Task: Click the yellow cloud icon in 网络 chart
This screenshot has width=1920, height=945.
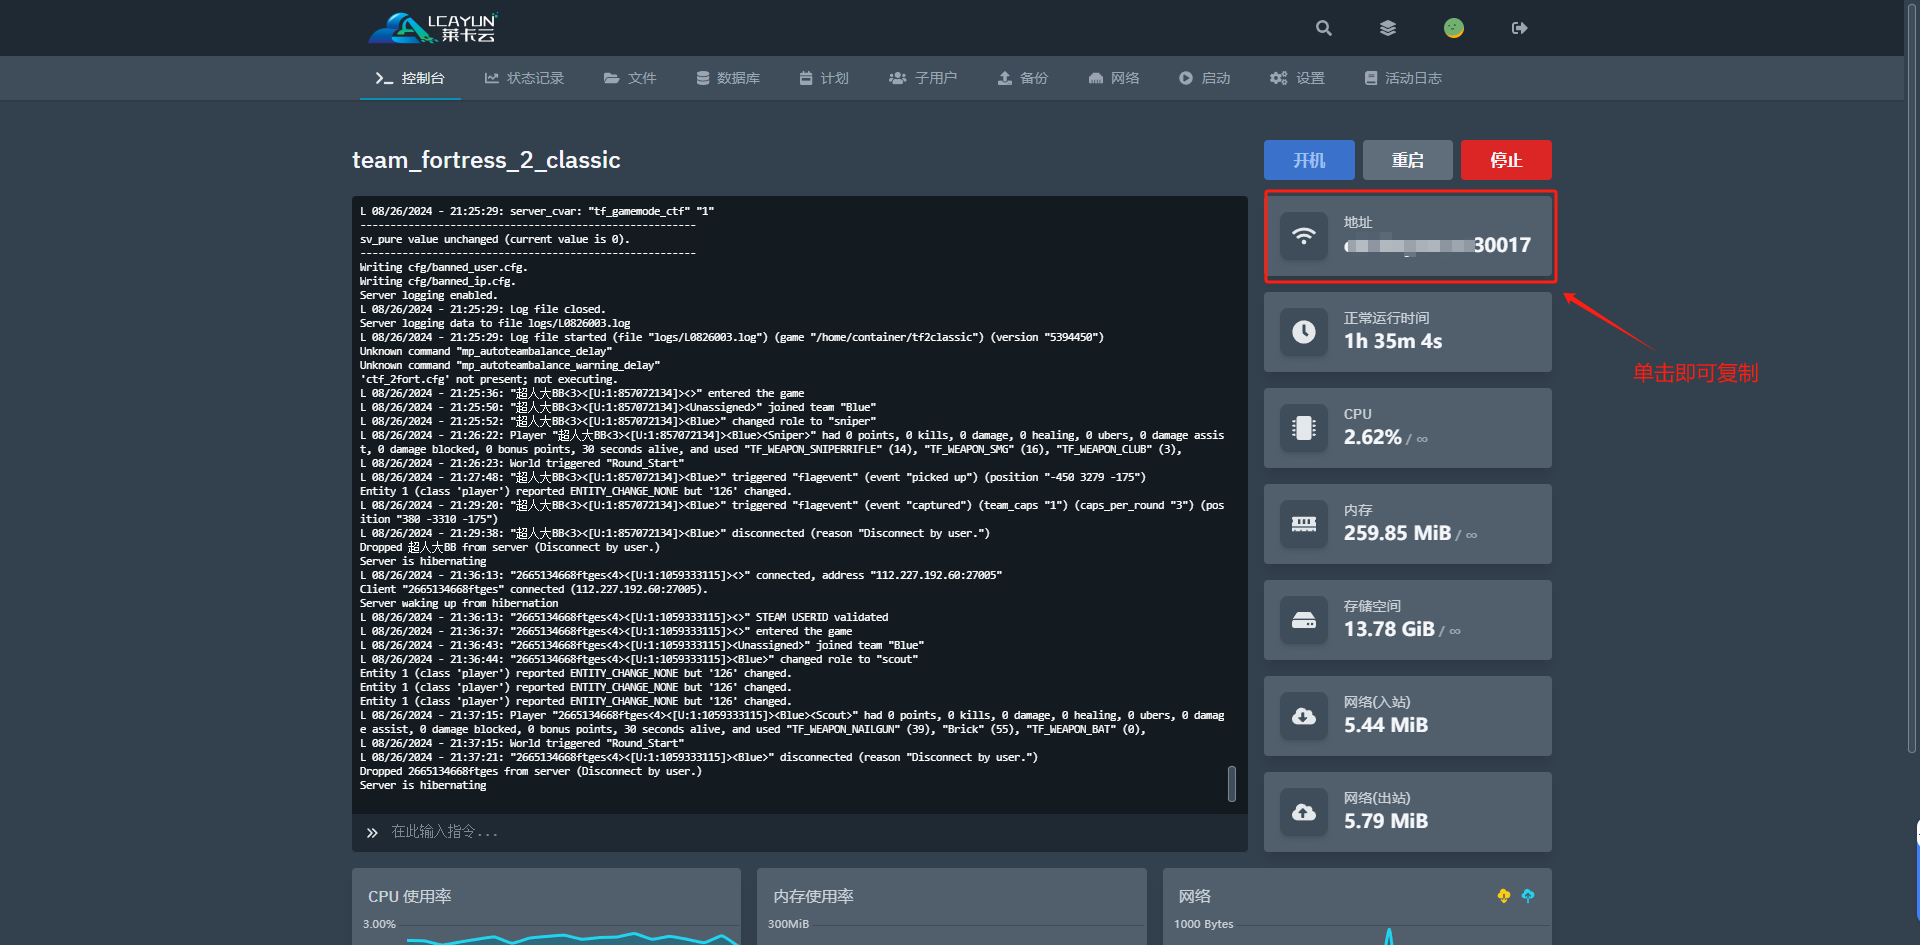Action: [x=1504, y=896]
